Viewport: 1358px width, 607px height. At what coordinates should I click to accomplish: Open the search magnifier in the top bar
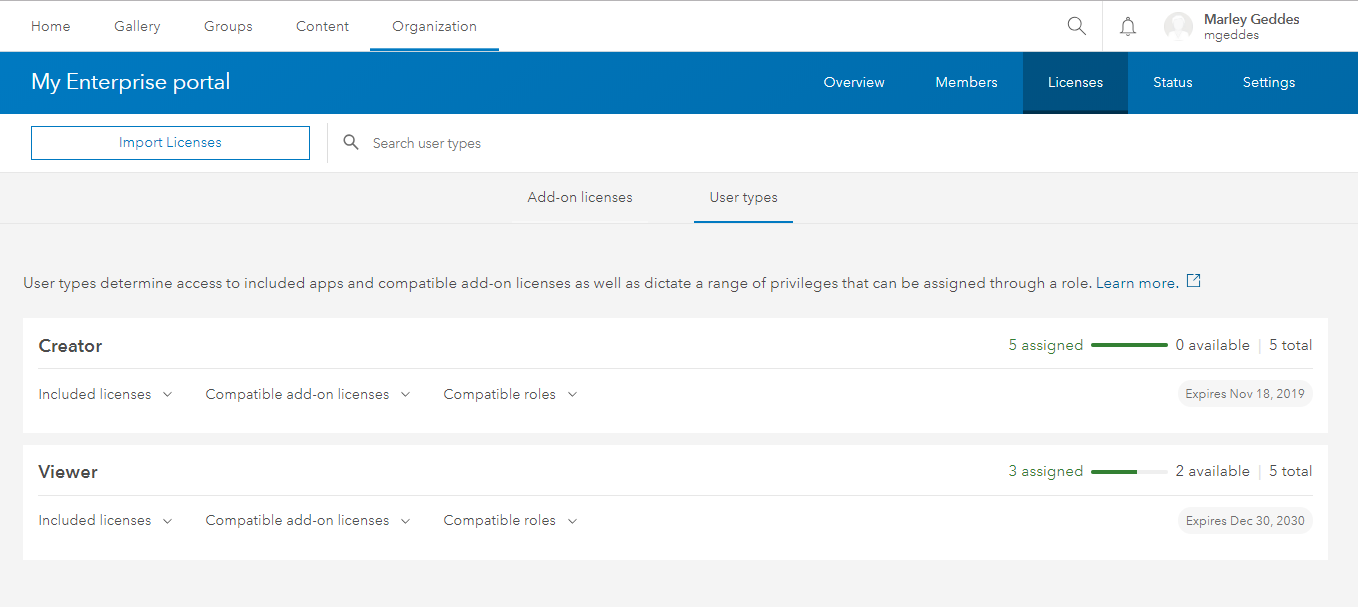1076,26
